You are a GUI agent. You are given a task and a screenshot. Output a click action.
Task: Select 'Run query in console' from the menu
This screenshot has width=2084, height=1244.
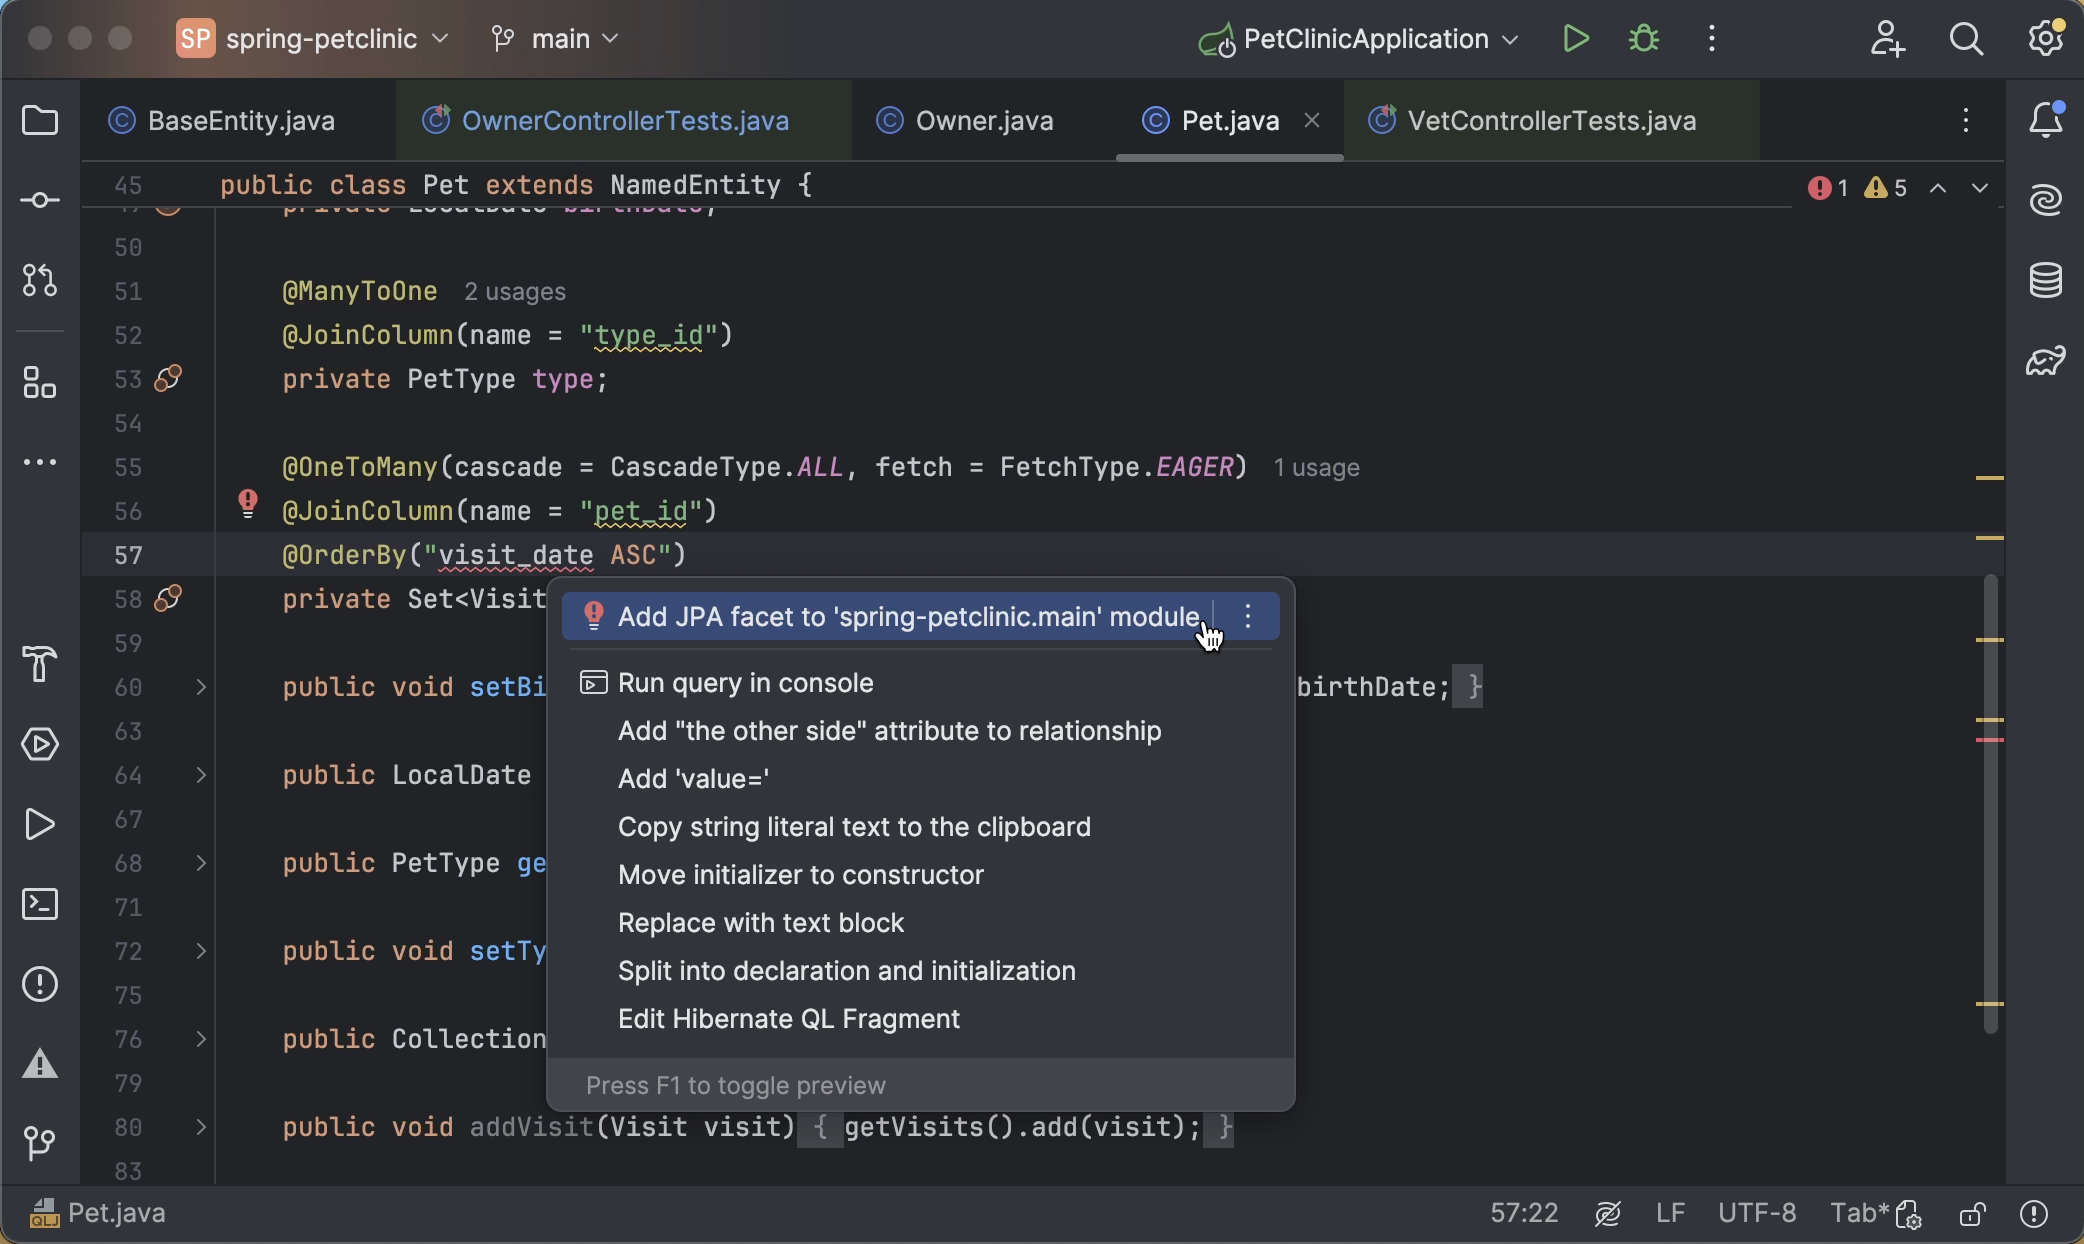point(746,682)
